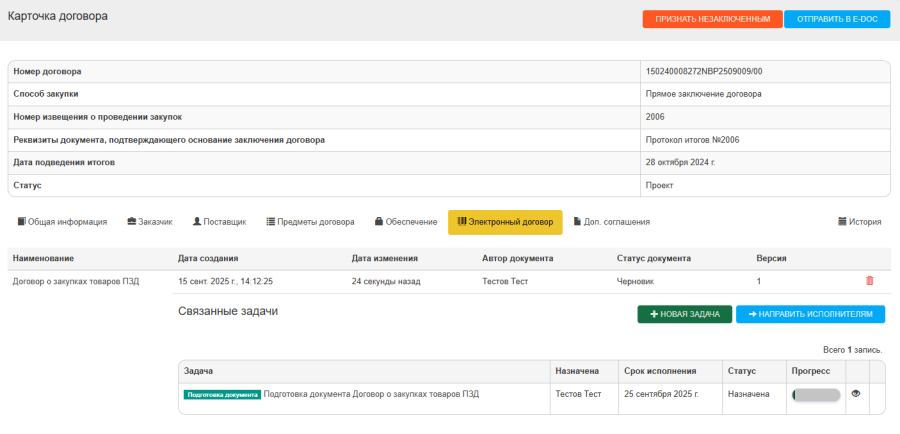
Task: Show the История tab
Action: [859, 222]
